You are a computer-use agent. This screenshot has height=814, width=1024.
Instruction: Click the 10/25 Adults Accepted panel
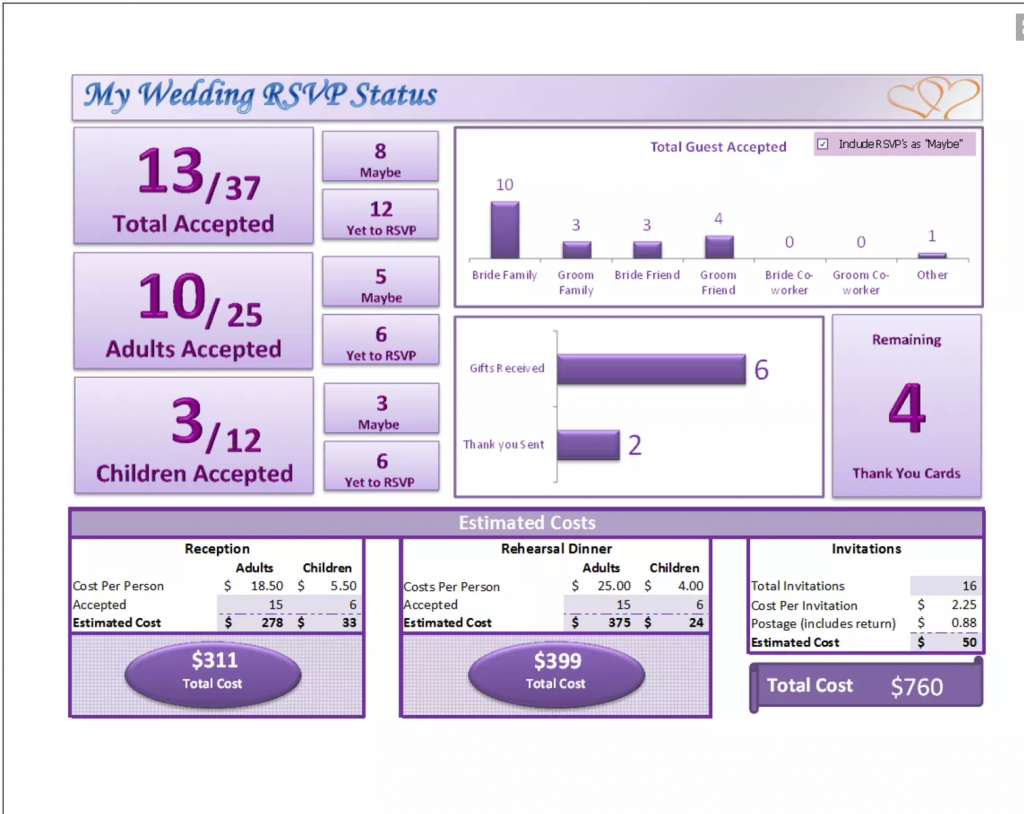click(192, 310)
